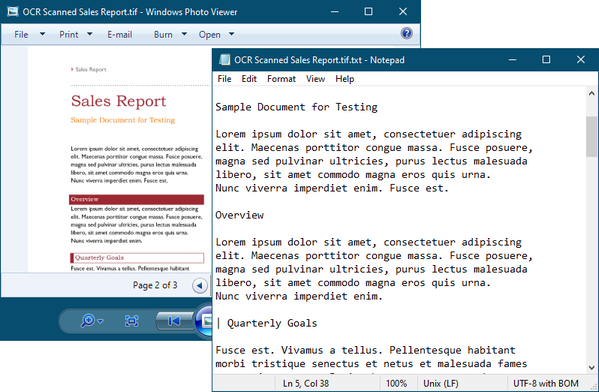Maximize the Notepad window
The height and width of the screenshot is (392, 599).
(x=546, y=60)
